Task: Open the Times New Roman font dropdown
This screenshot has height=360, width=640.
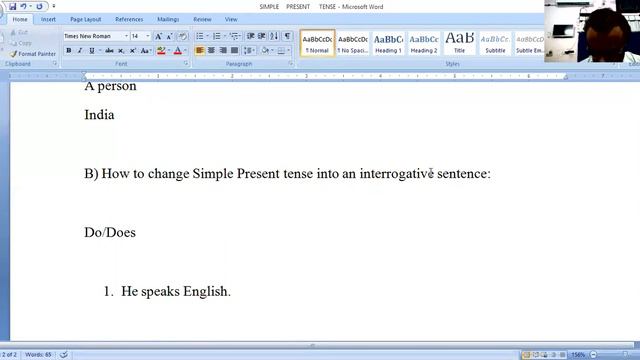Action: (126, 36)
